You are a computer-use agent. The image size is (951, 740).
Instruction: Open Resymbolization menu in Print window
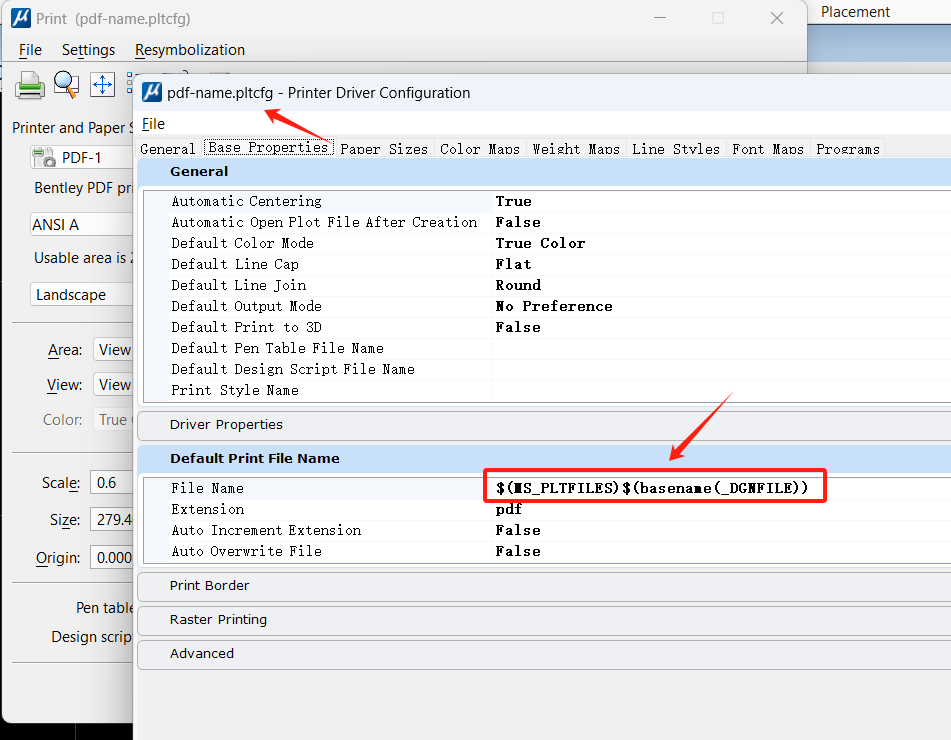pyautogui.click(x=190, y=50)
